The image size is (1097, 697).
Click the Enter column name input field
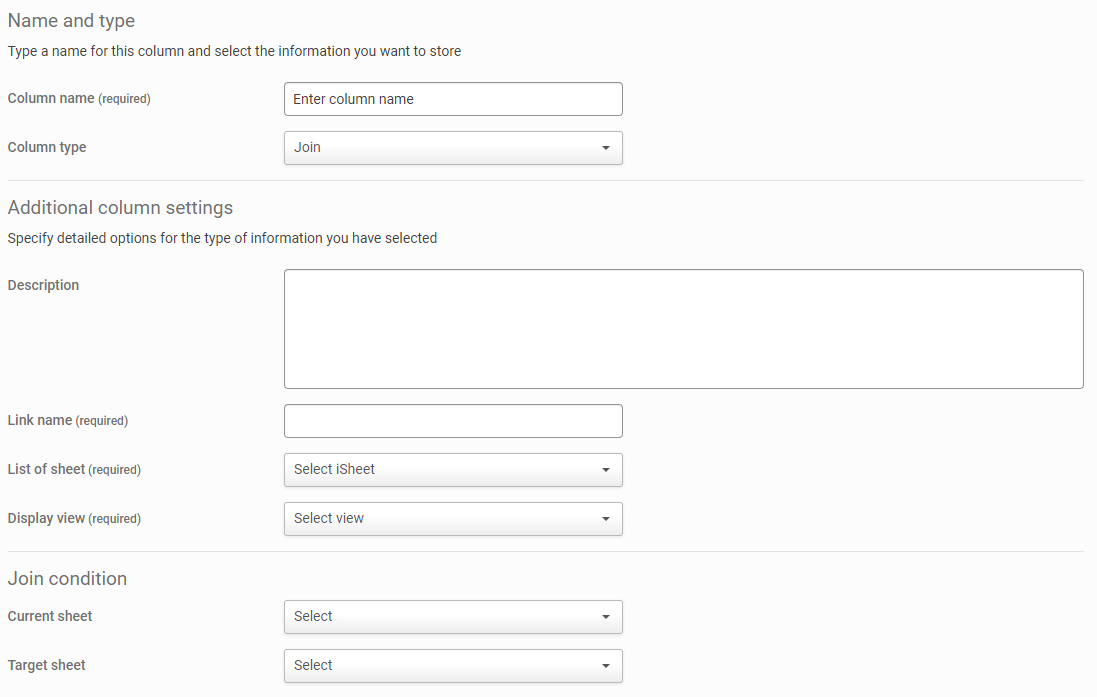point(453,99)
